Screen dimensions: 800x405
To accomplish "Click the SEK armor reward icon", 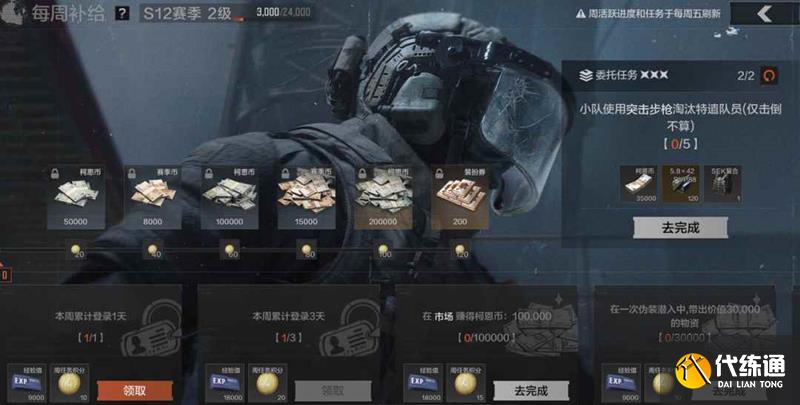I will pyautogui.click(x=723, y=184).
